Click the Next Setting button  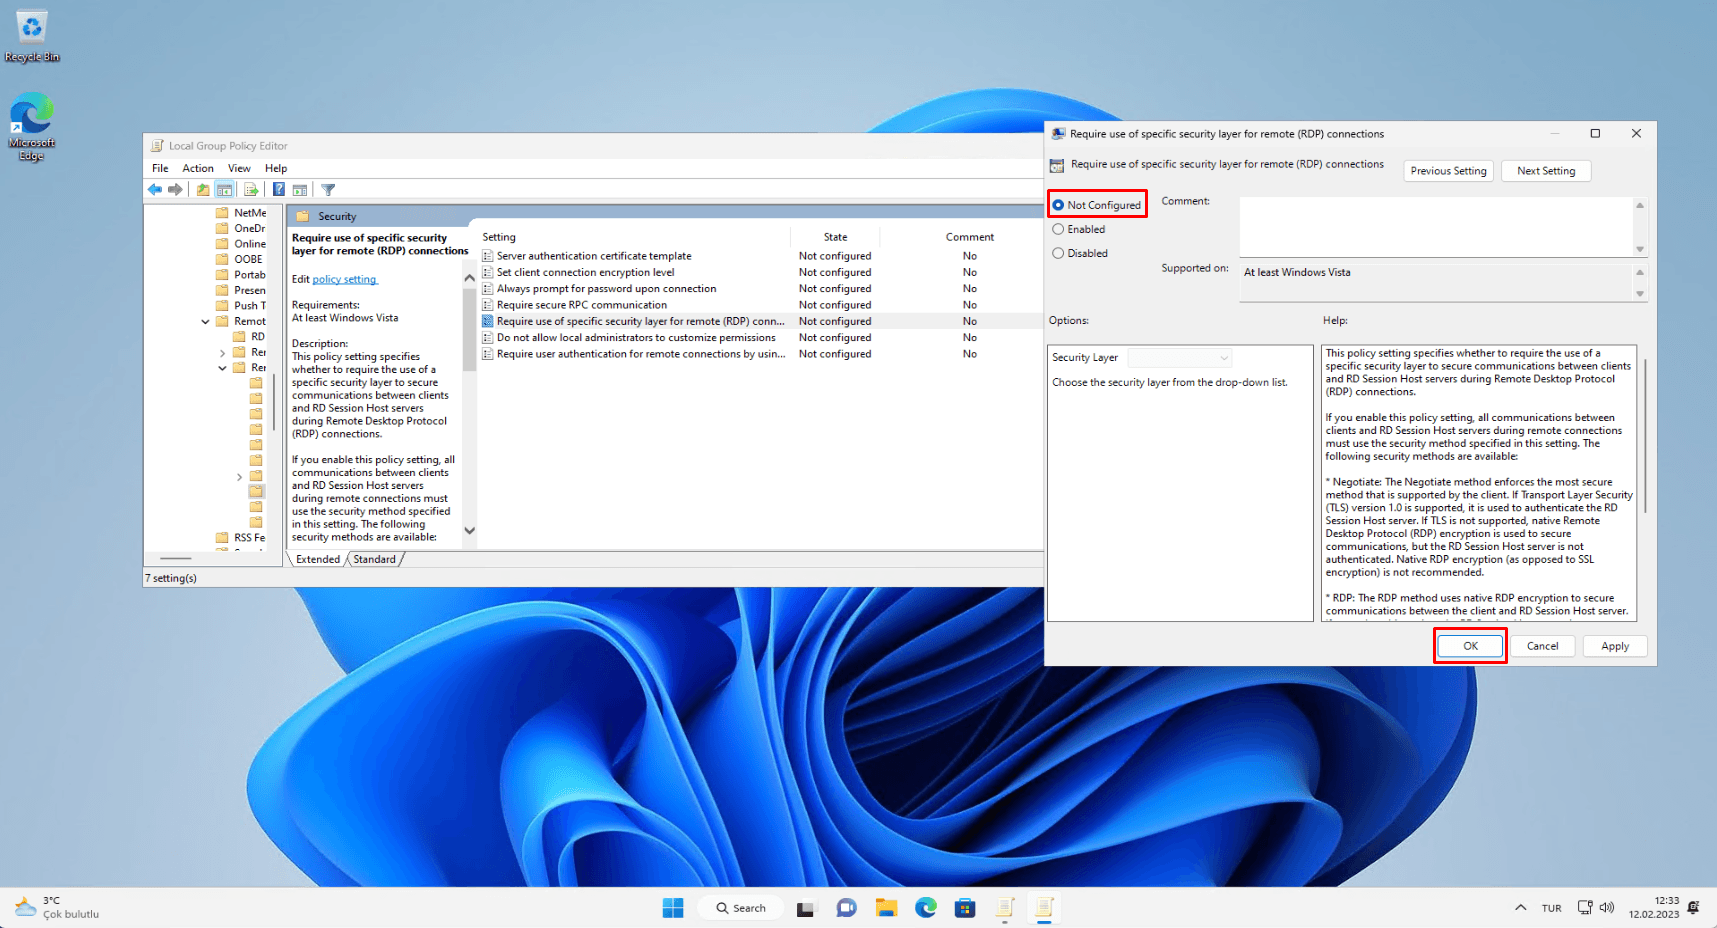pos(1545,171)
